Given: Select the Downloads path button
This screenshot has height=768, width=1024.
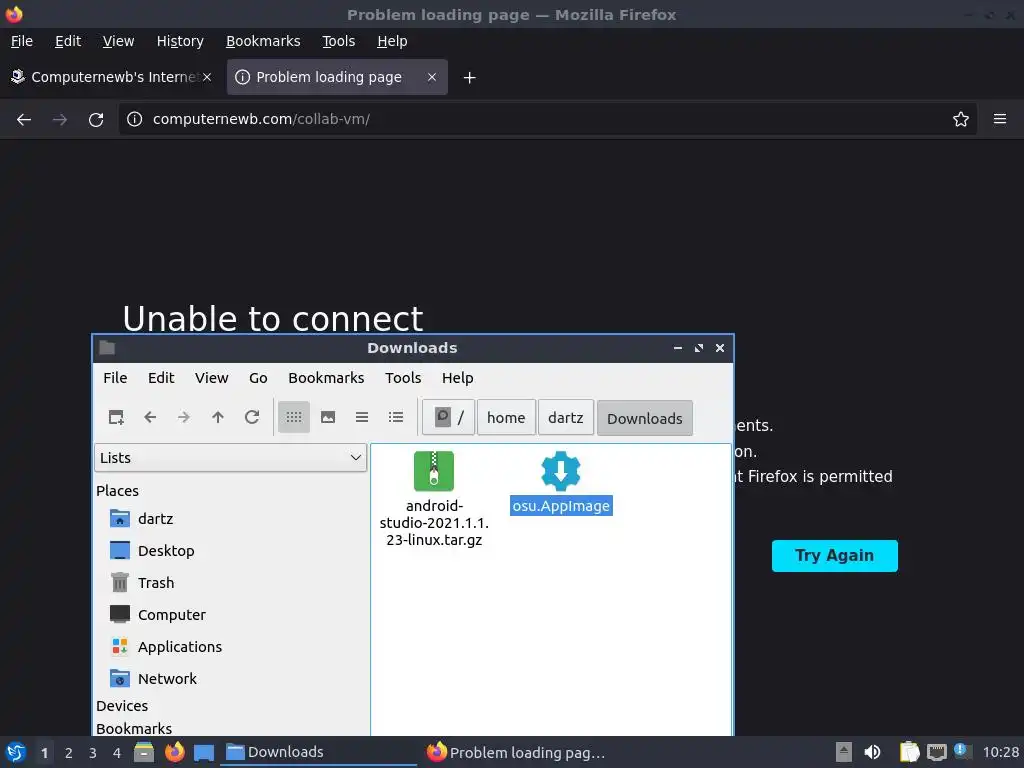Looking at the screenshot, I should click(x=645, y=418).
